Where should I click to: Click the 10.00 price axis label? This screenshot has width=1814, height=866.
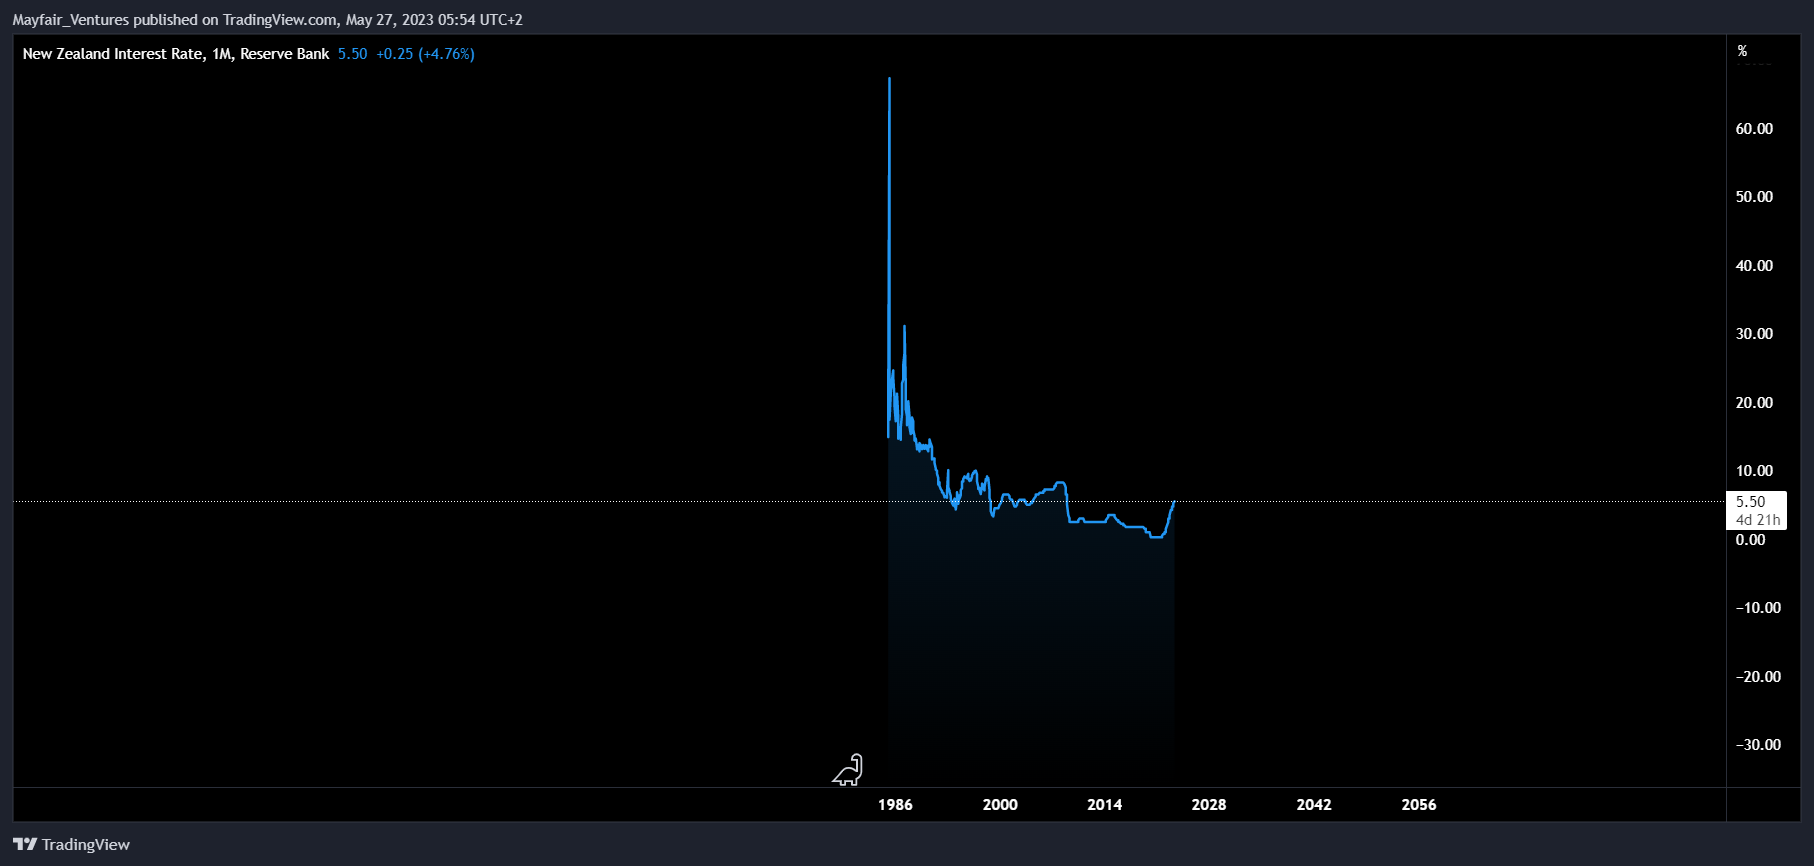(1754, 471)
